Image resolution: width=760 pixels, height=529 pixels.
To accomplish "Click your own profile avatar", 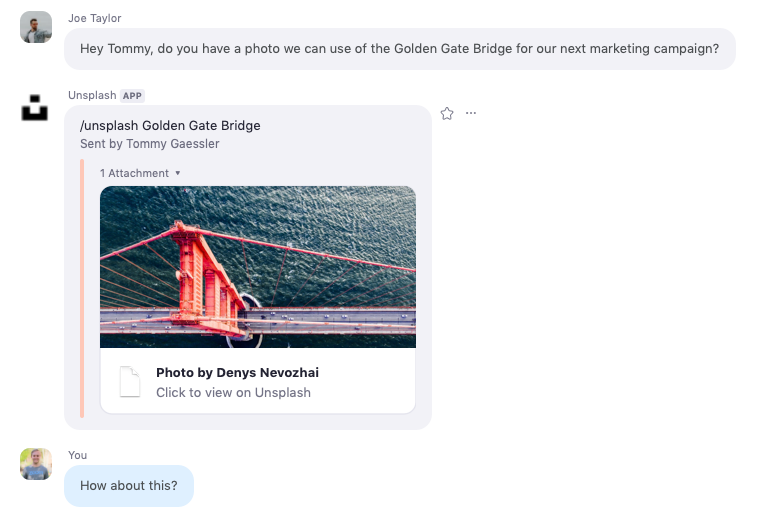I will 36,464.
